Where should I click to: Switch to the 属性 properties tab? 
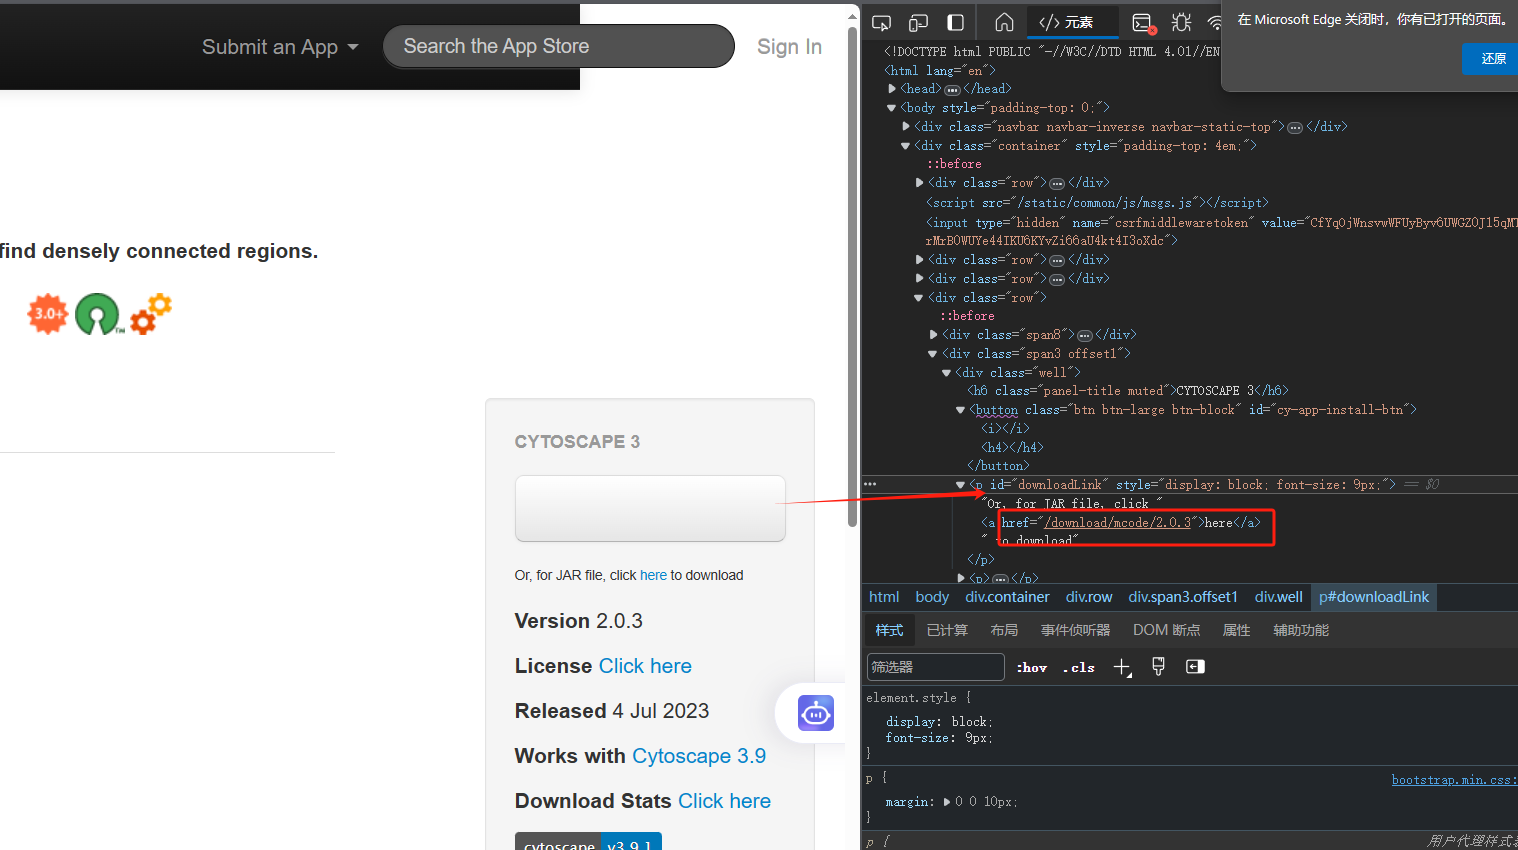pyautogui.click(x=1237, y=630)
